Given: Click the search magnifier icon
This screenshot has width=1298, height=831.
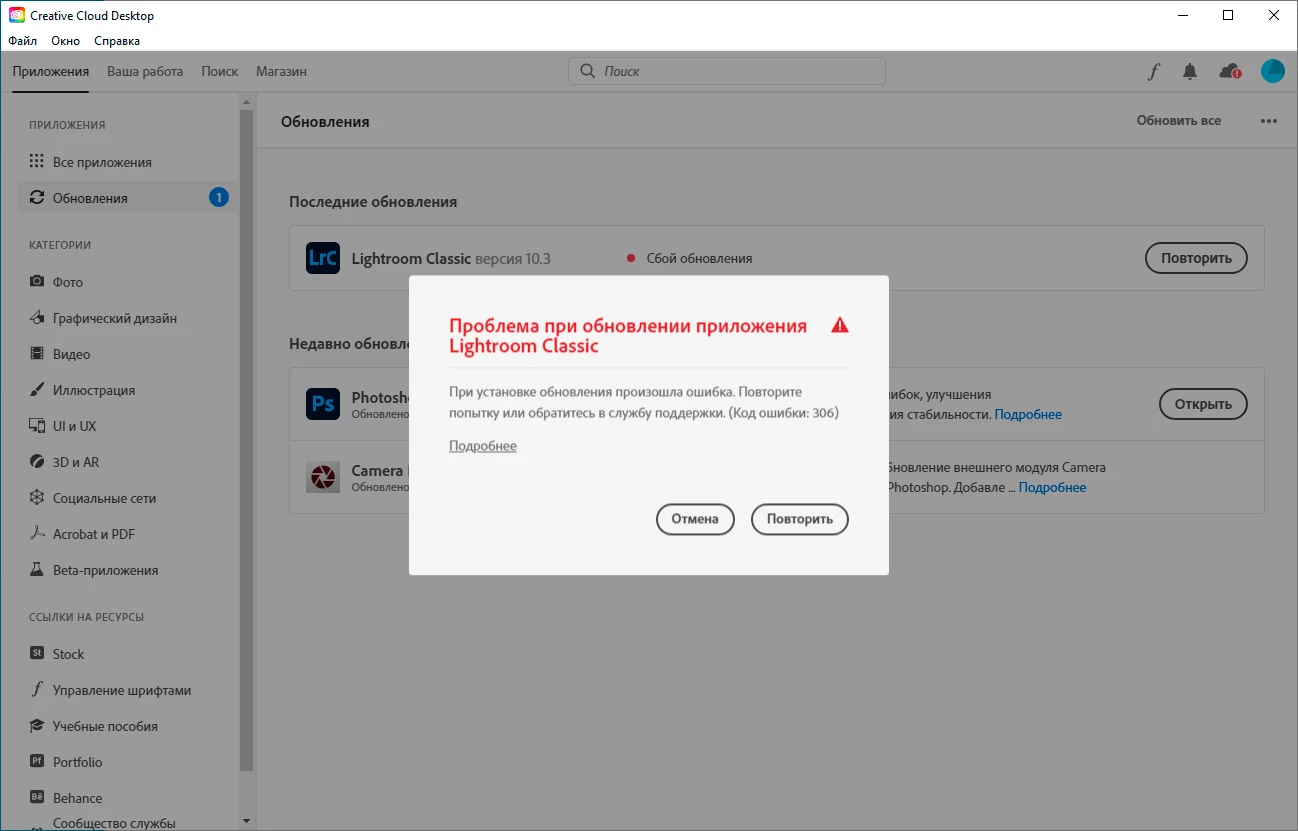Looking at the screenshot, I should pos(587,71).
